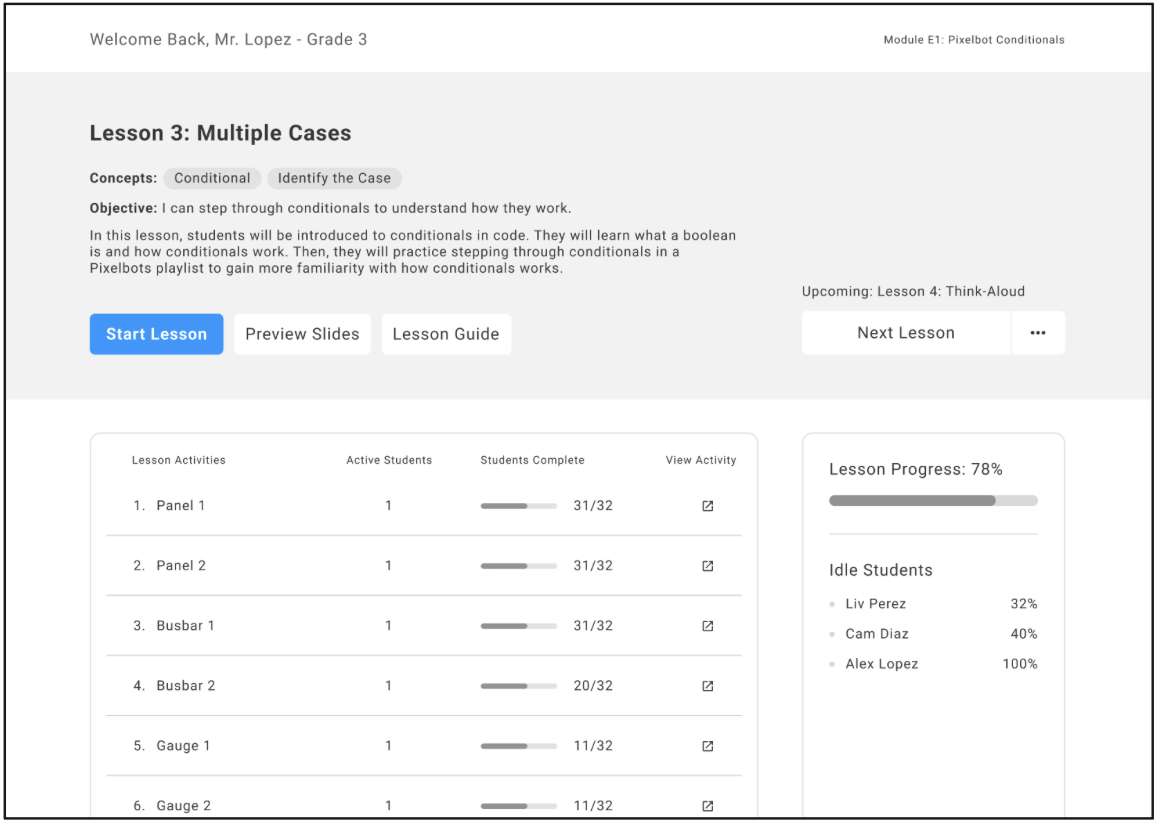This screenshot has height=826, width=1160.
Task: Open Gauge 1 activity external link icon
Action: 707,746
